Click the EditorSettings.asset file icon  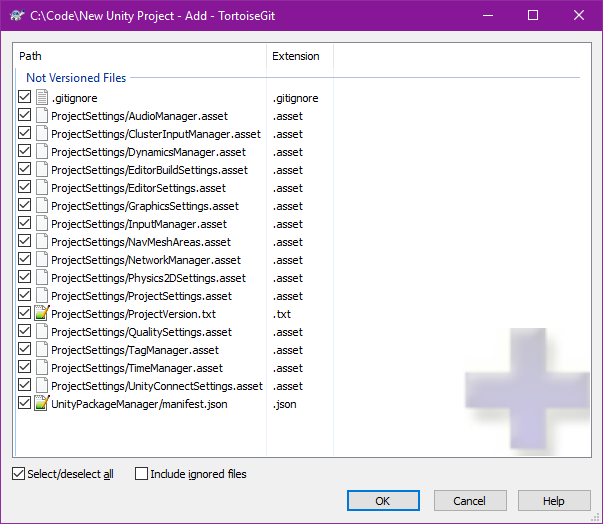(42, 188)
